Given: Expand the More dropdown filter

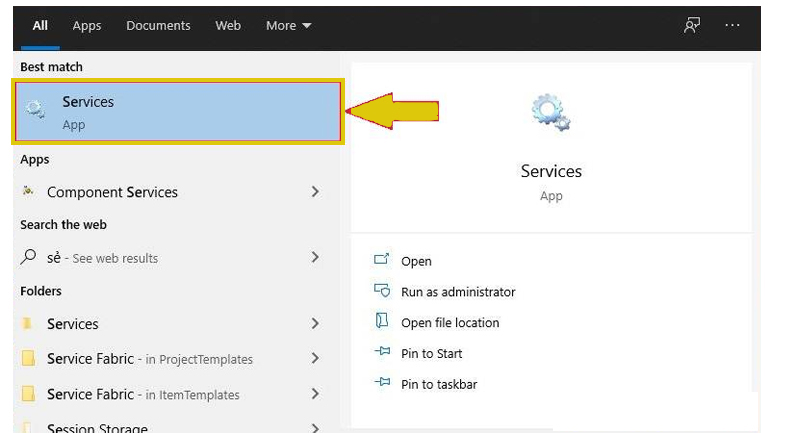Looking at the screenshot, I should [288, 26].
